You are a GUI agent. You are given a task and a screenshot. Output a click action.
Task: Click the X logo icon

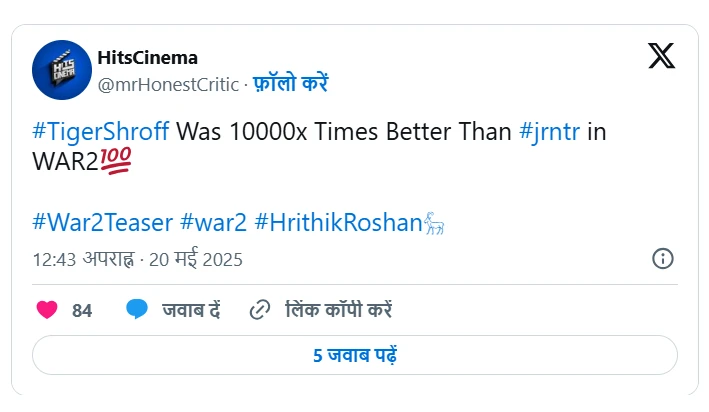[662, 56]
